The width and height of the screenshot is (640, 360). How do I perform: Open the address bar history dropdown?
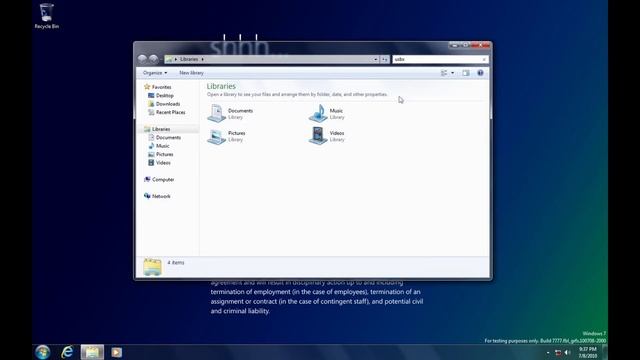(x=376, y=60)
